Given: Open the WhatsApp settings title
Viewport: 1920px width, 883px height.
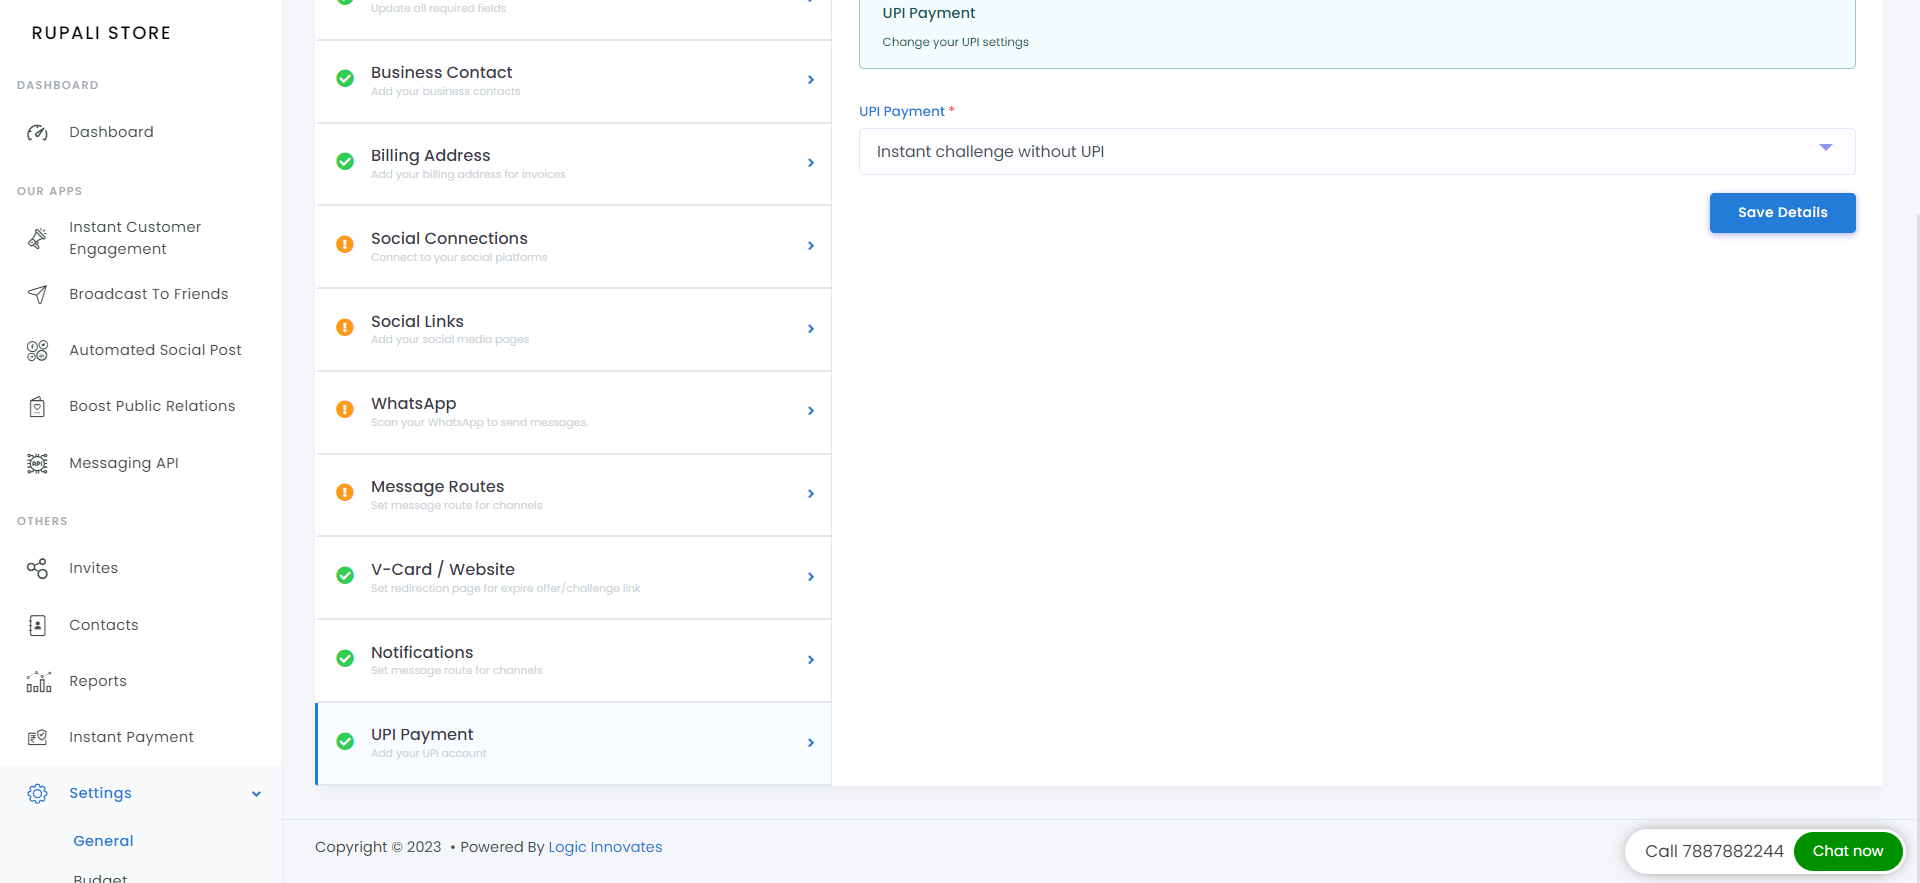Looking at the screenshot, I should 413,403.
